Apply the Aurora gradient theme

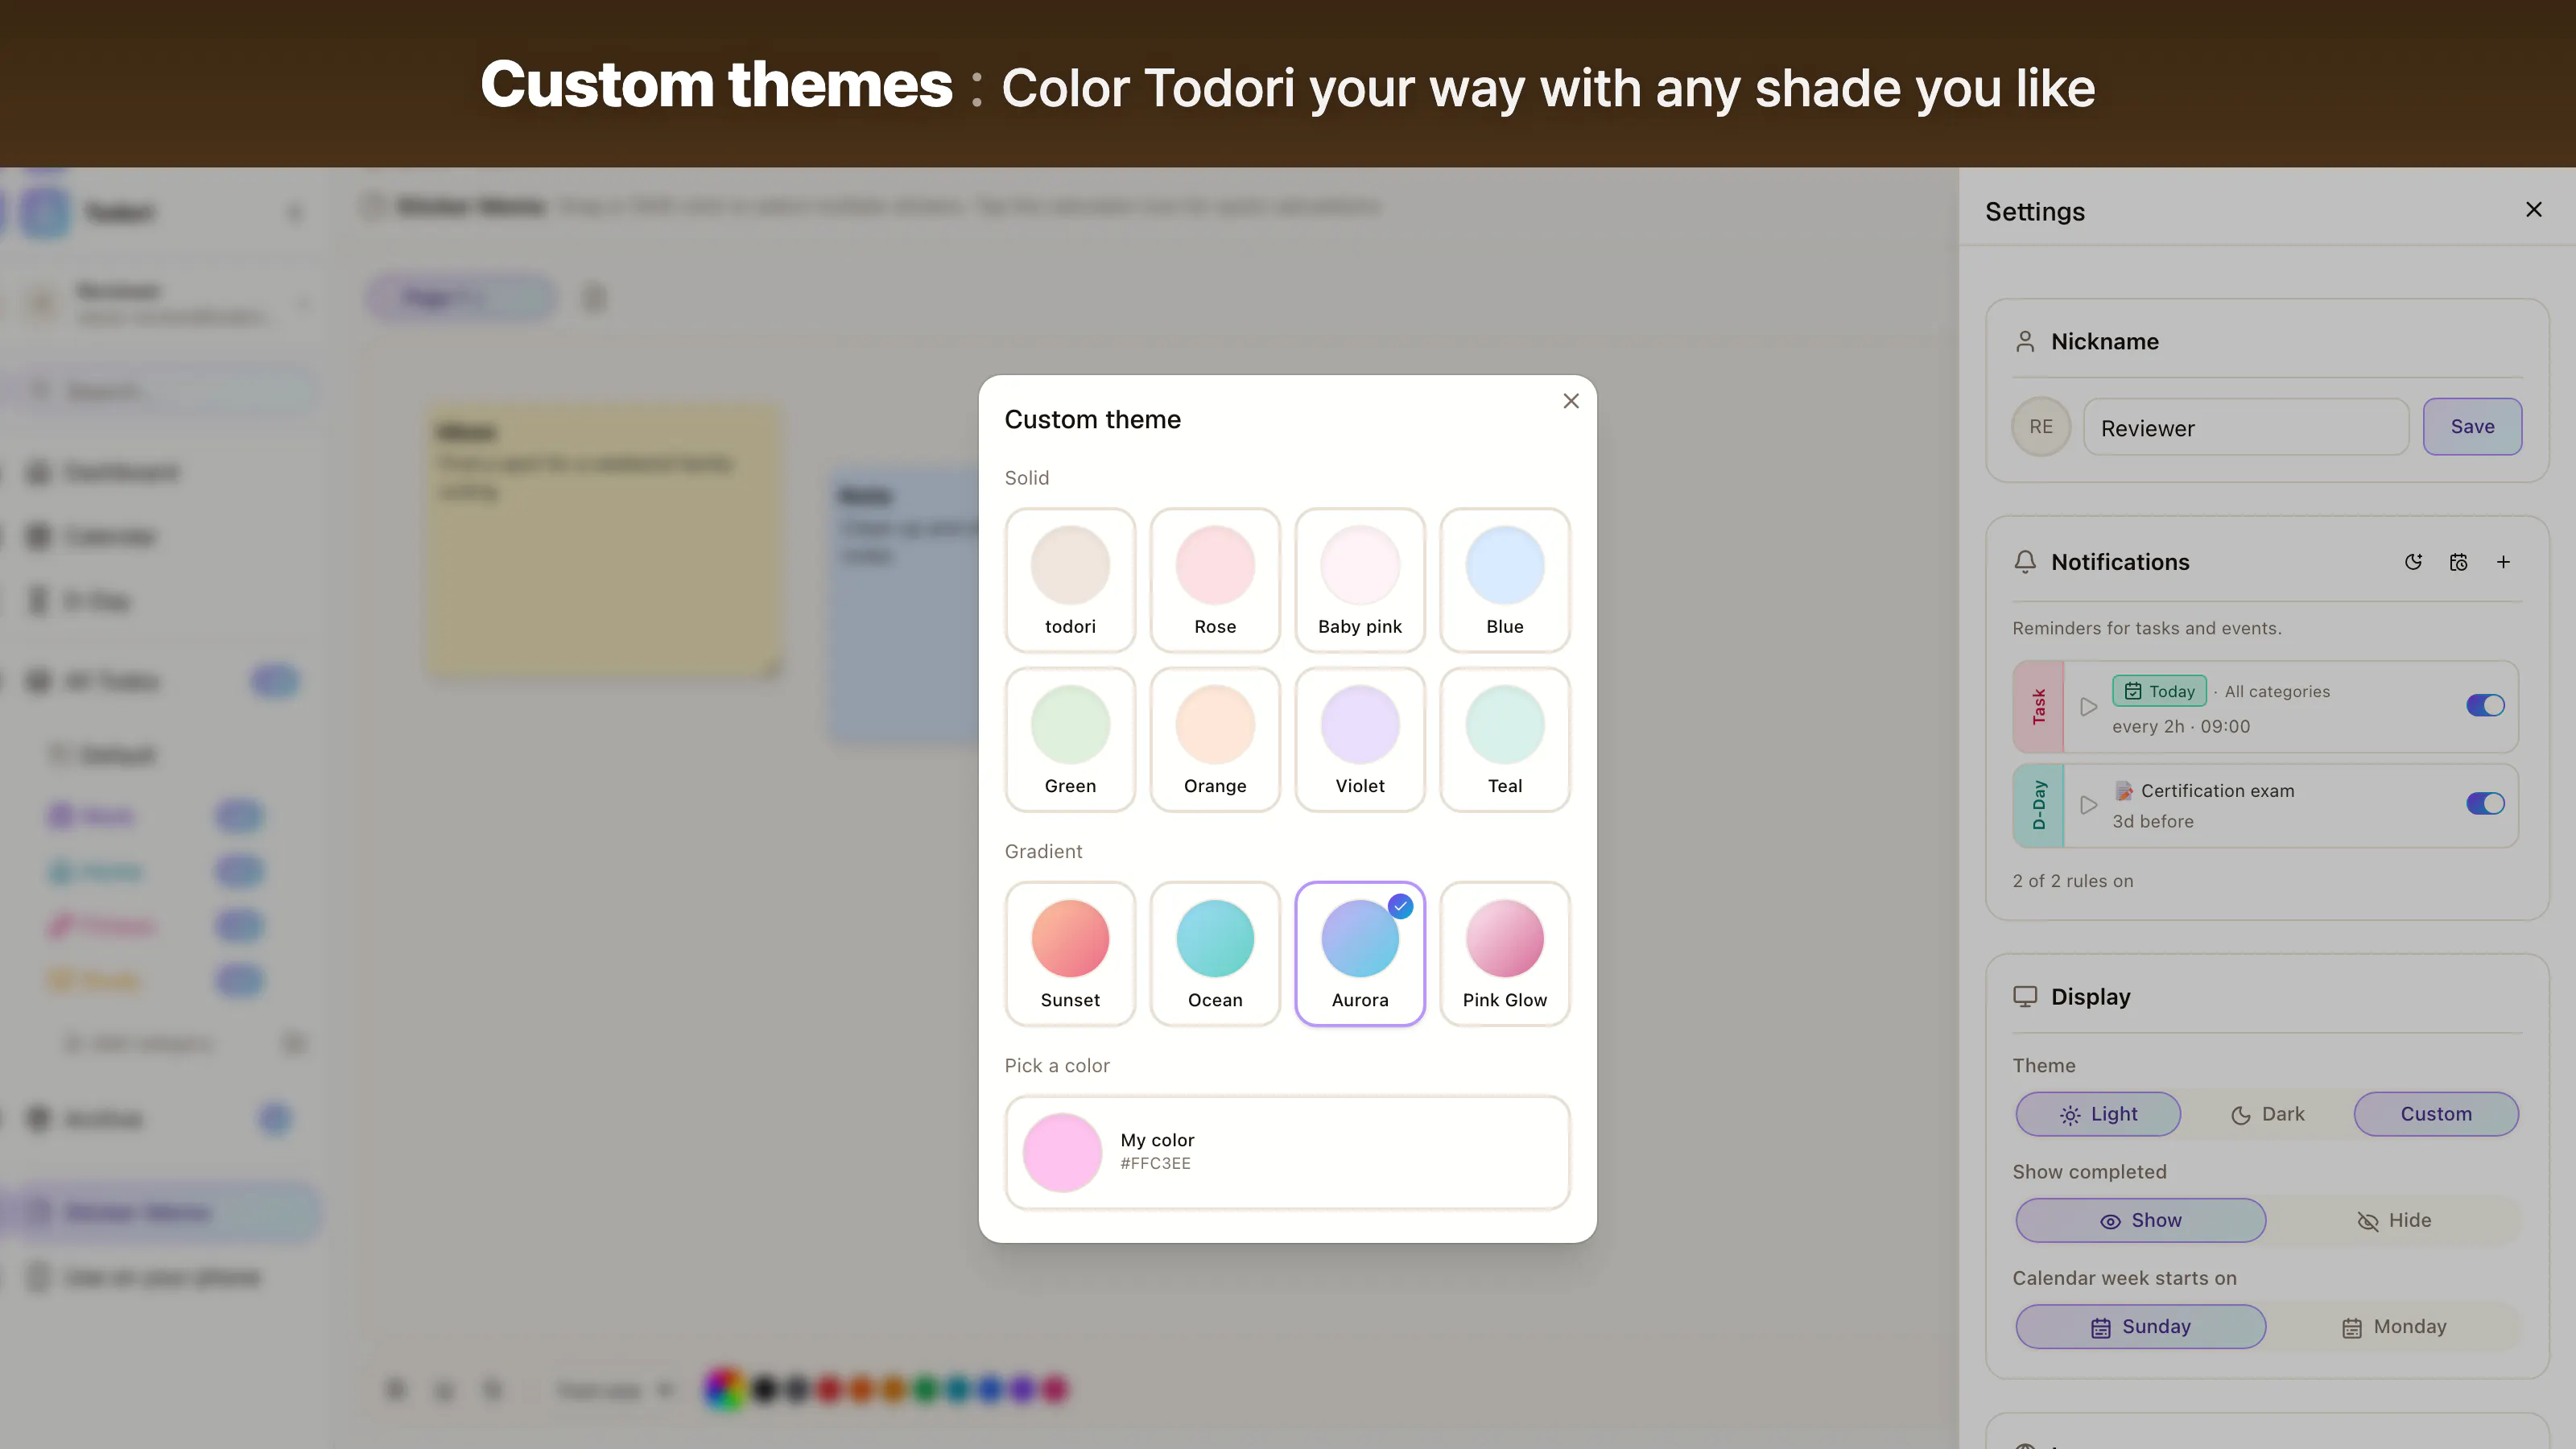1360,954
